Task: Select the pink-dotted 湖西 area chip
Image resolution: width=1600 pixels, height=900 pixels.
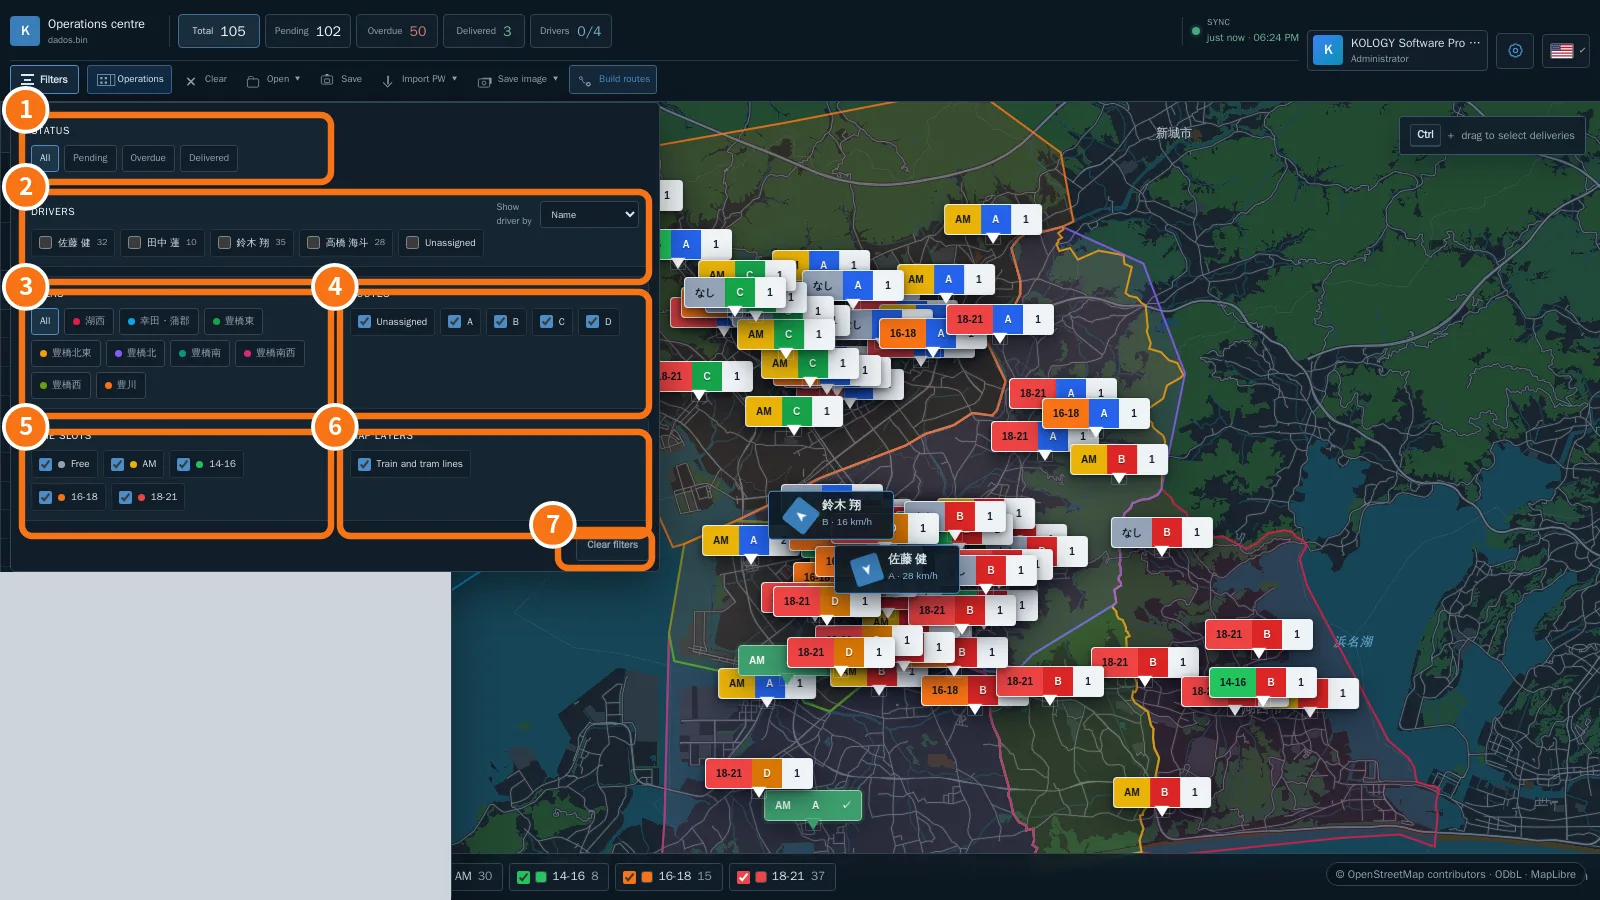Action: (x=89, y=321)
